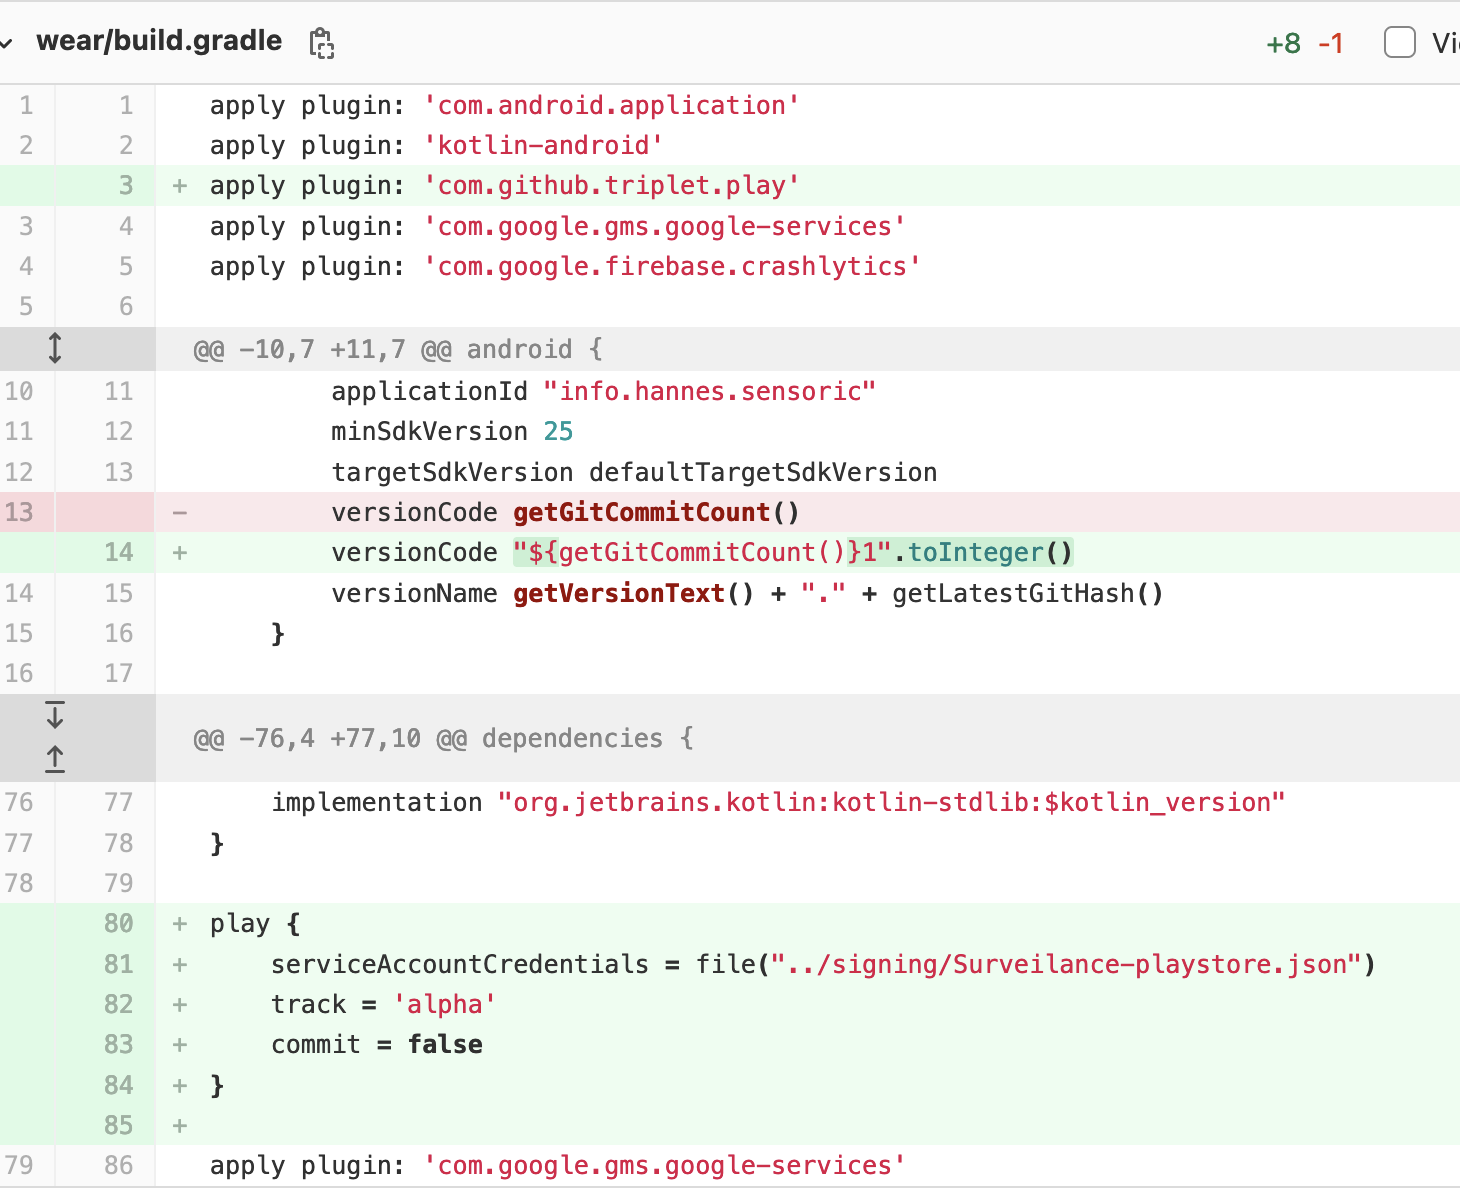Viewport: 1460px width, 1190px height.
Task: Expand lines upward before dependencies hunk
Action: pyautogui.click(x=55, y=759)
